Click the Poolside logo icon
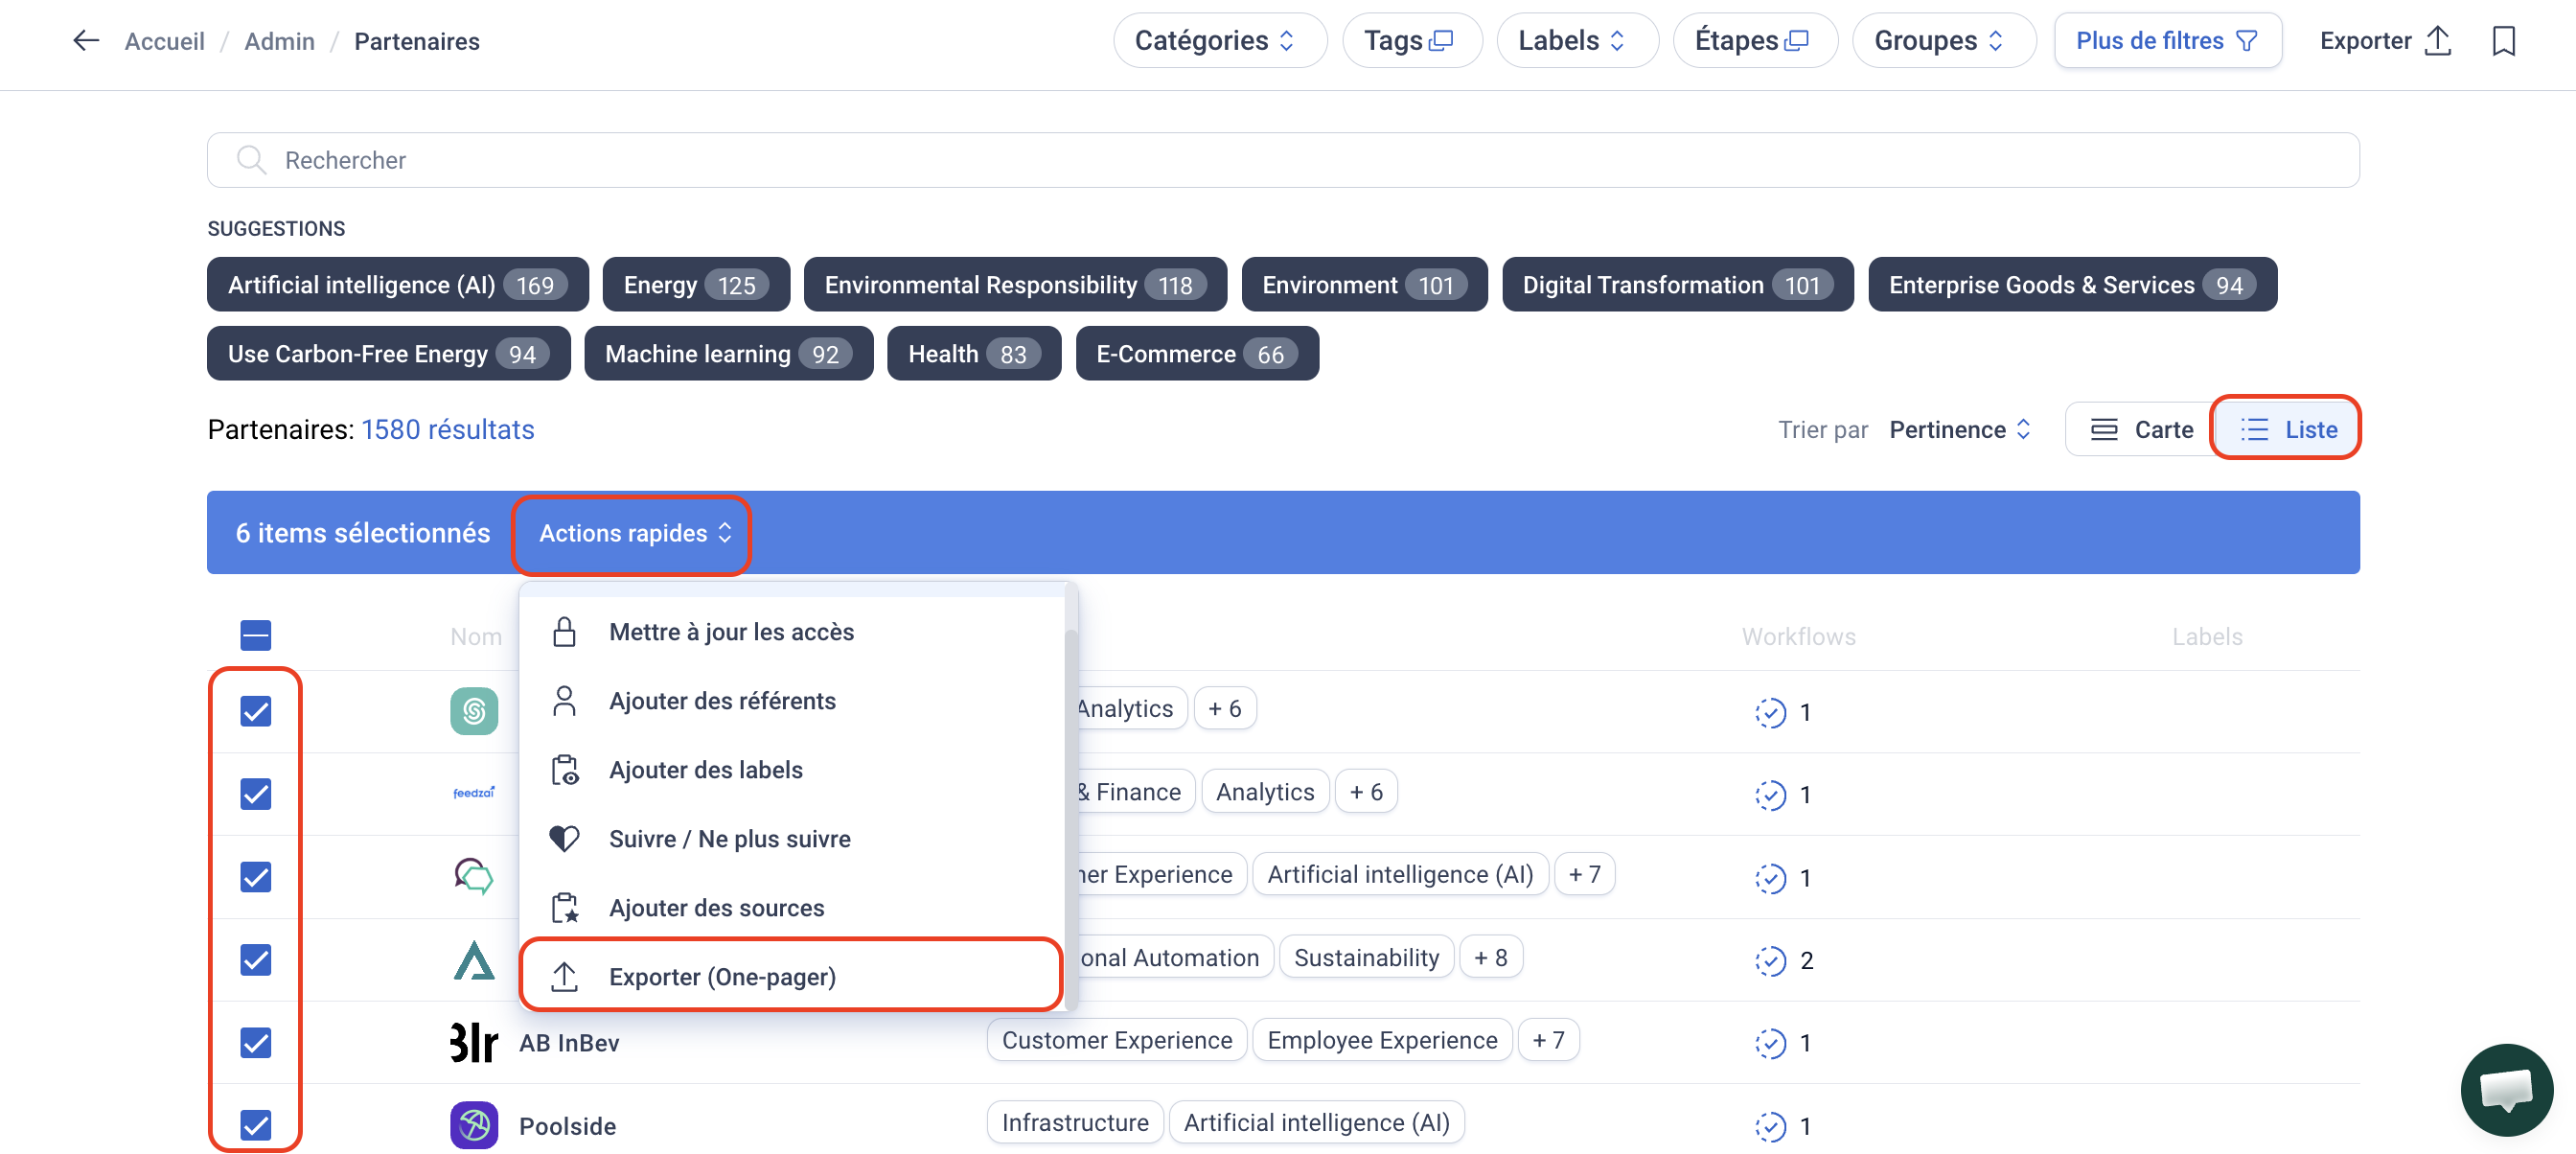Image resolution: width=2576 pixels, height=1154 pixels. [x=474, y=1125]
